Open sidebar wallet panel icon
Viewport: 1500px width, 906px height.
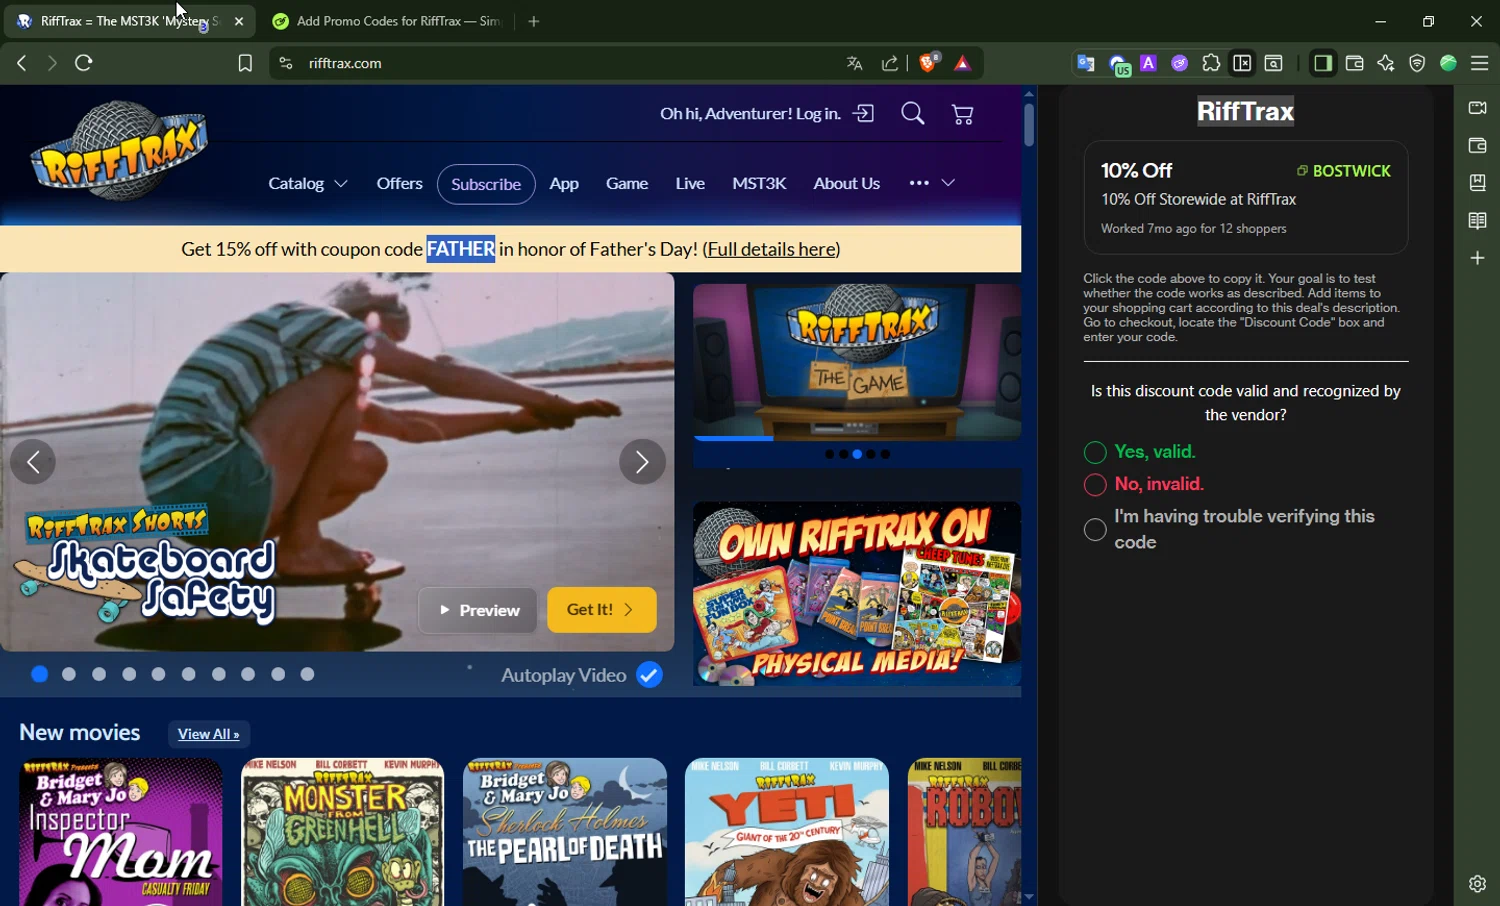tap(1477, 146)
